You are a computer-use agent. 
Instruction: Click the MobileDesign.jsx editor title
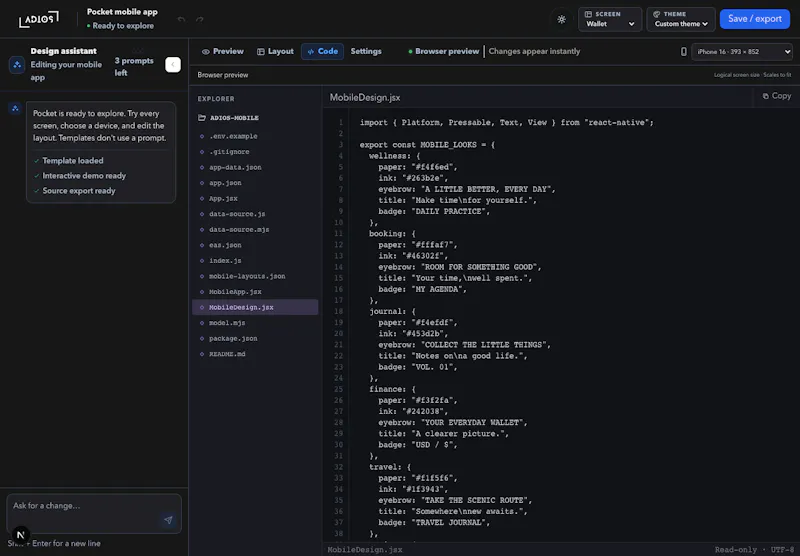click(365, 97)
